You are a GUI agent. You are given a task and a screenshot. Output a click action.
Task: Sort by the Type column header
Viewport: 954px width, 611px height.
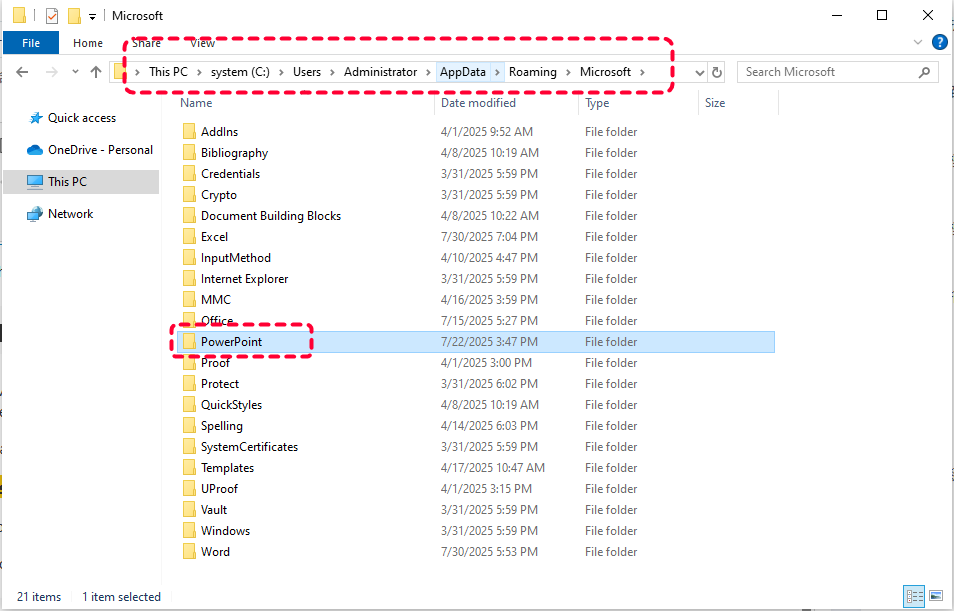click(x=597, y=103)
